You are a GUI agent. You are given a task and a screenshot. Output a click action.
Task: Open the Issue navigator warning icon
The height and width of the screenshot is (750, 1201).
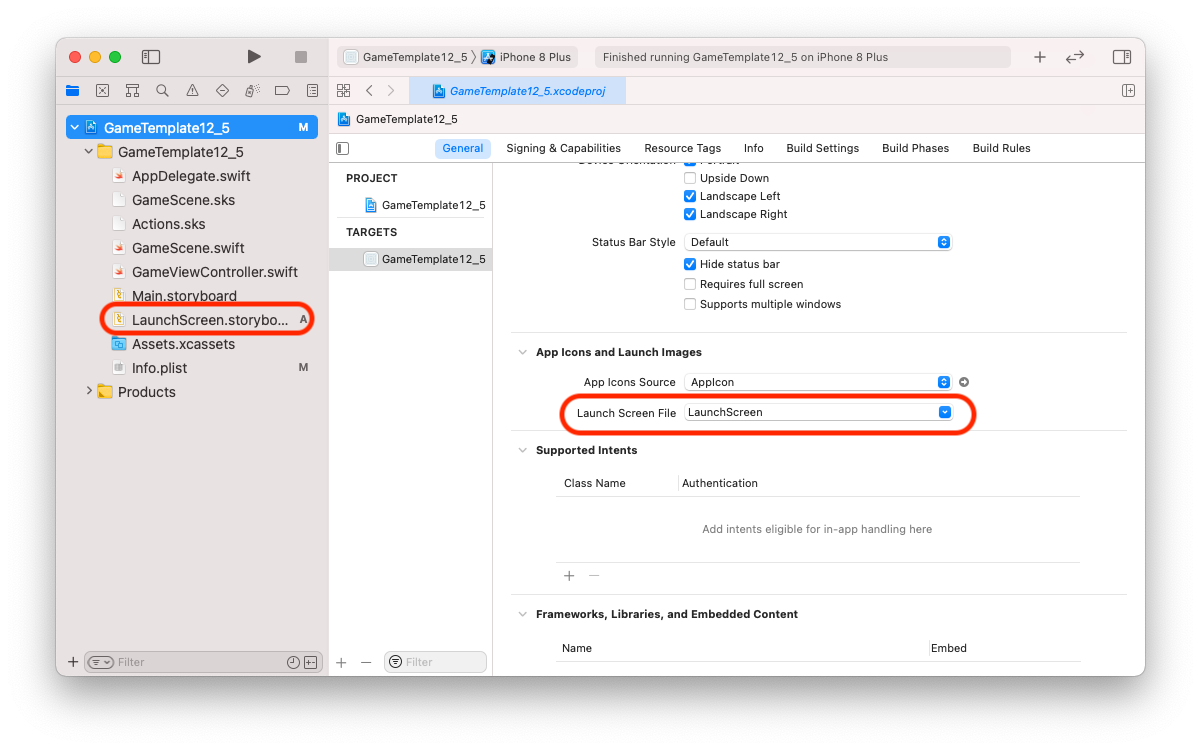tap(192, 90)
